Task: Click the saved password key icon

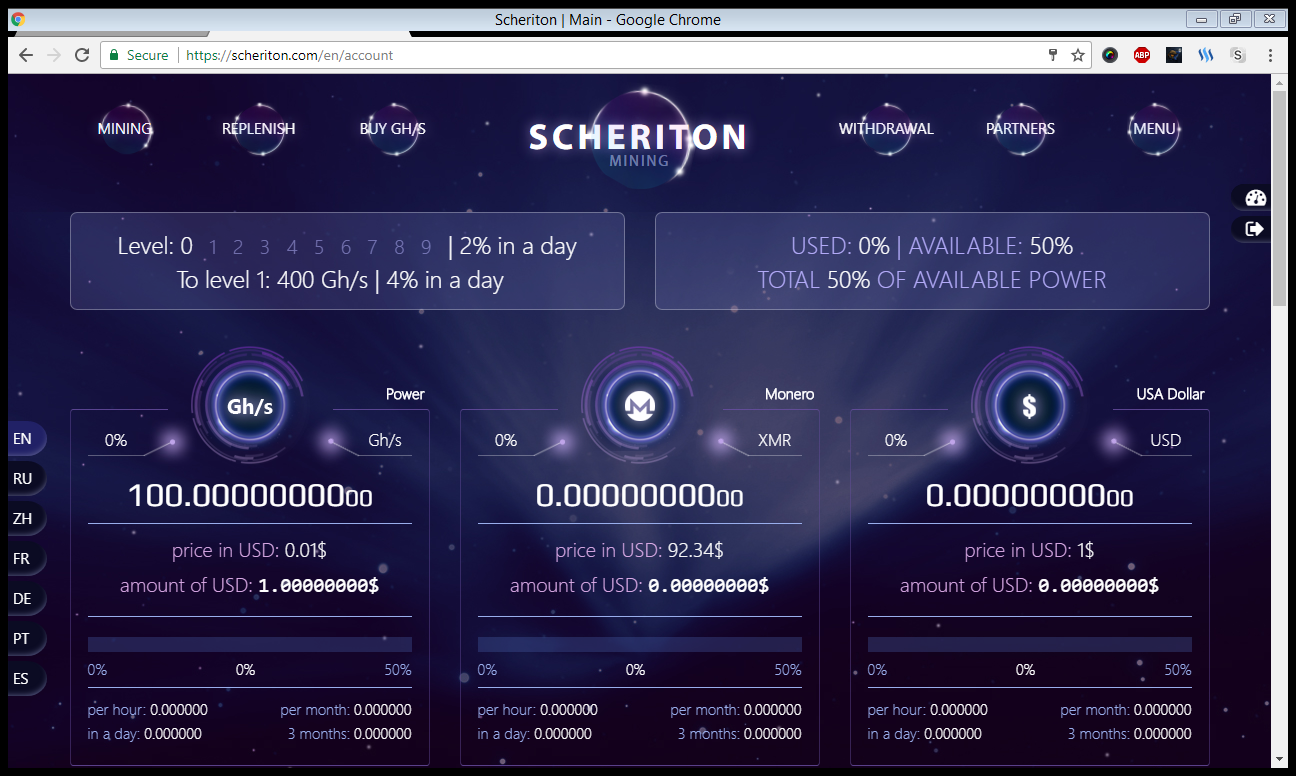Action: pos(1052,55)
